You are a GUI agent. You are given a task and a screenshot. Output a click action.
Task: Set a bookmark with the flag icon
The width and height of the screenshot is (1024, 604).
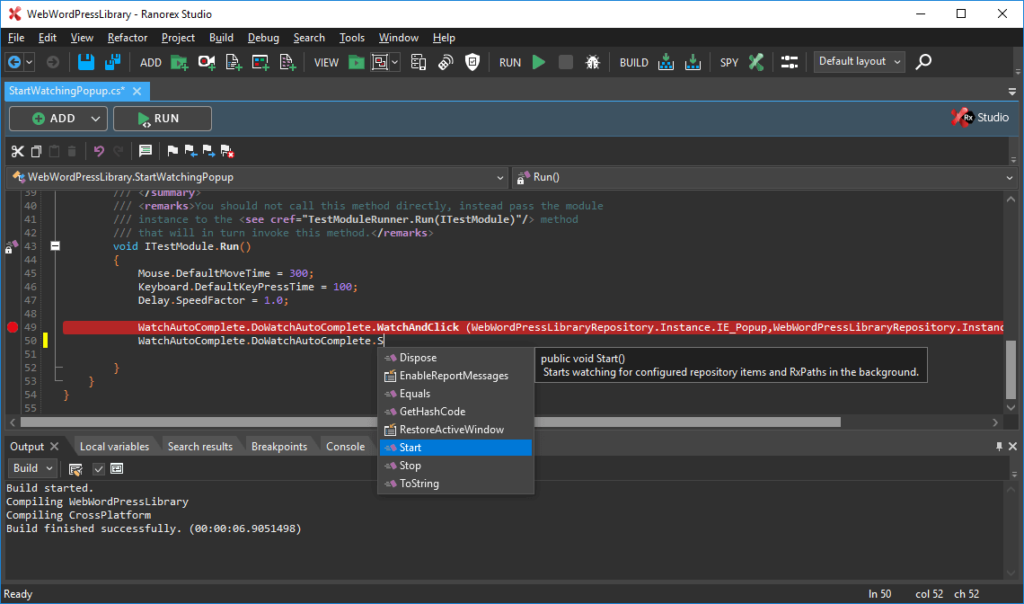(x=171, y=151)
